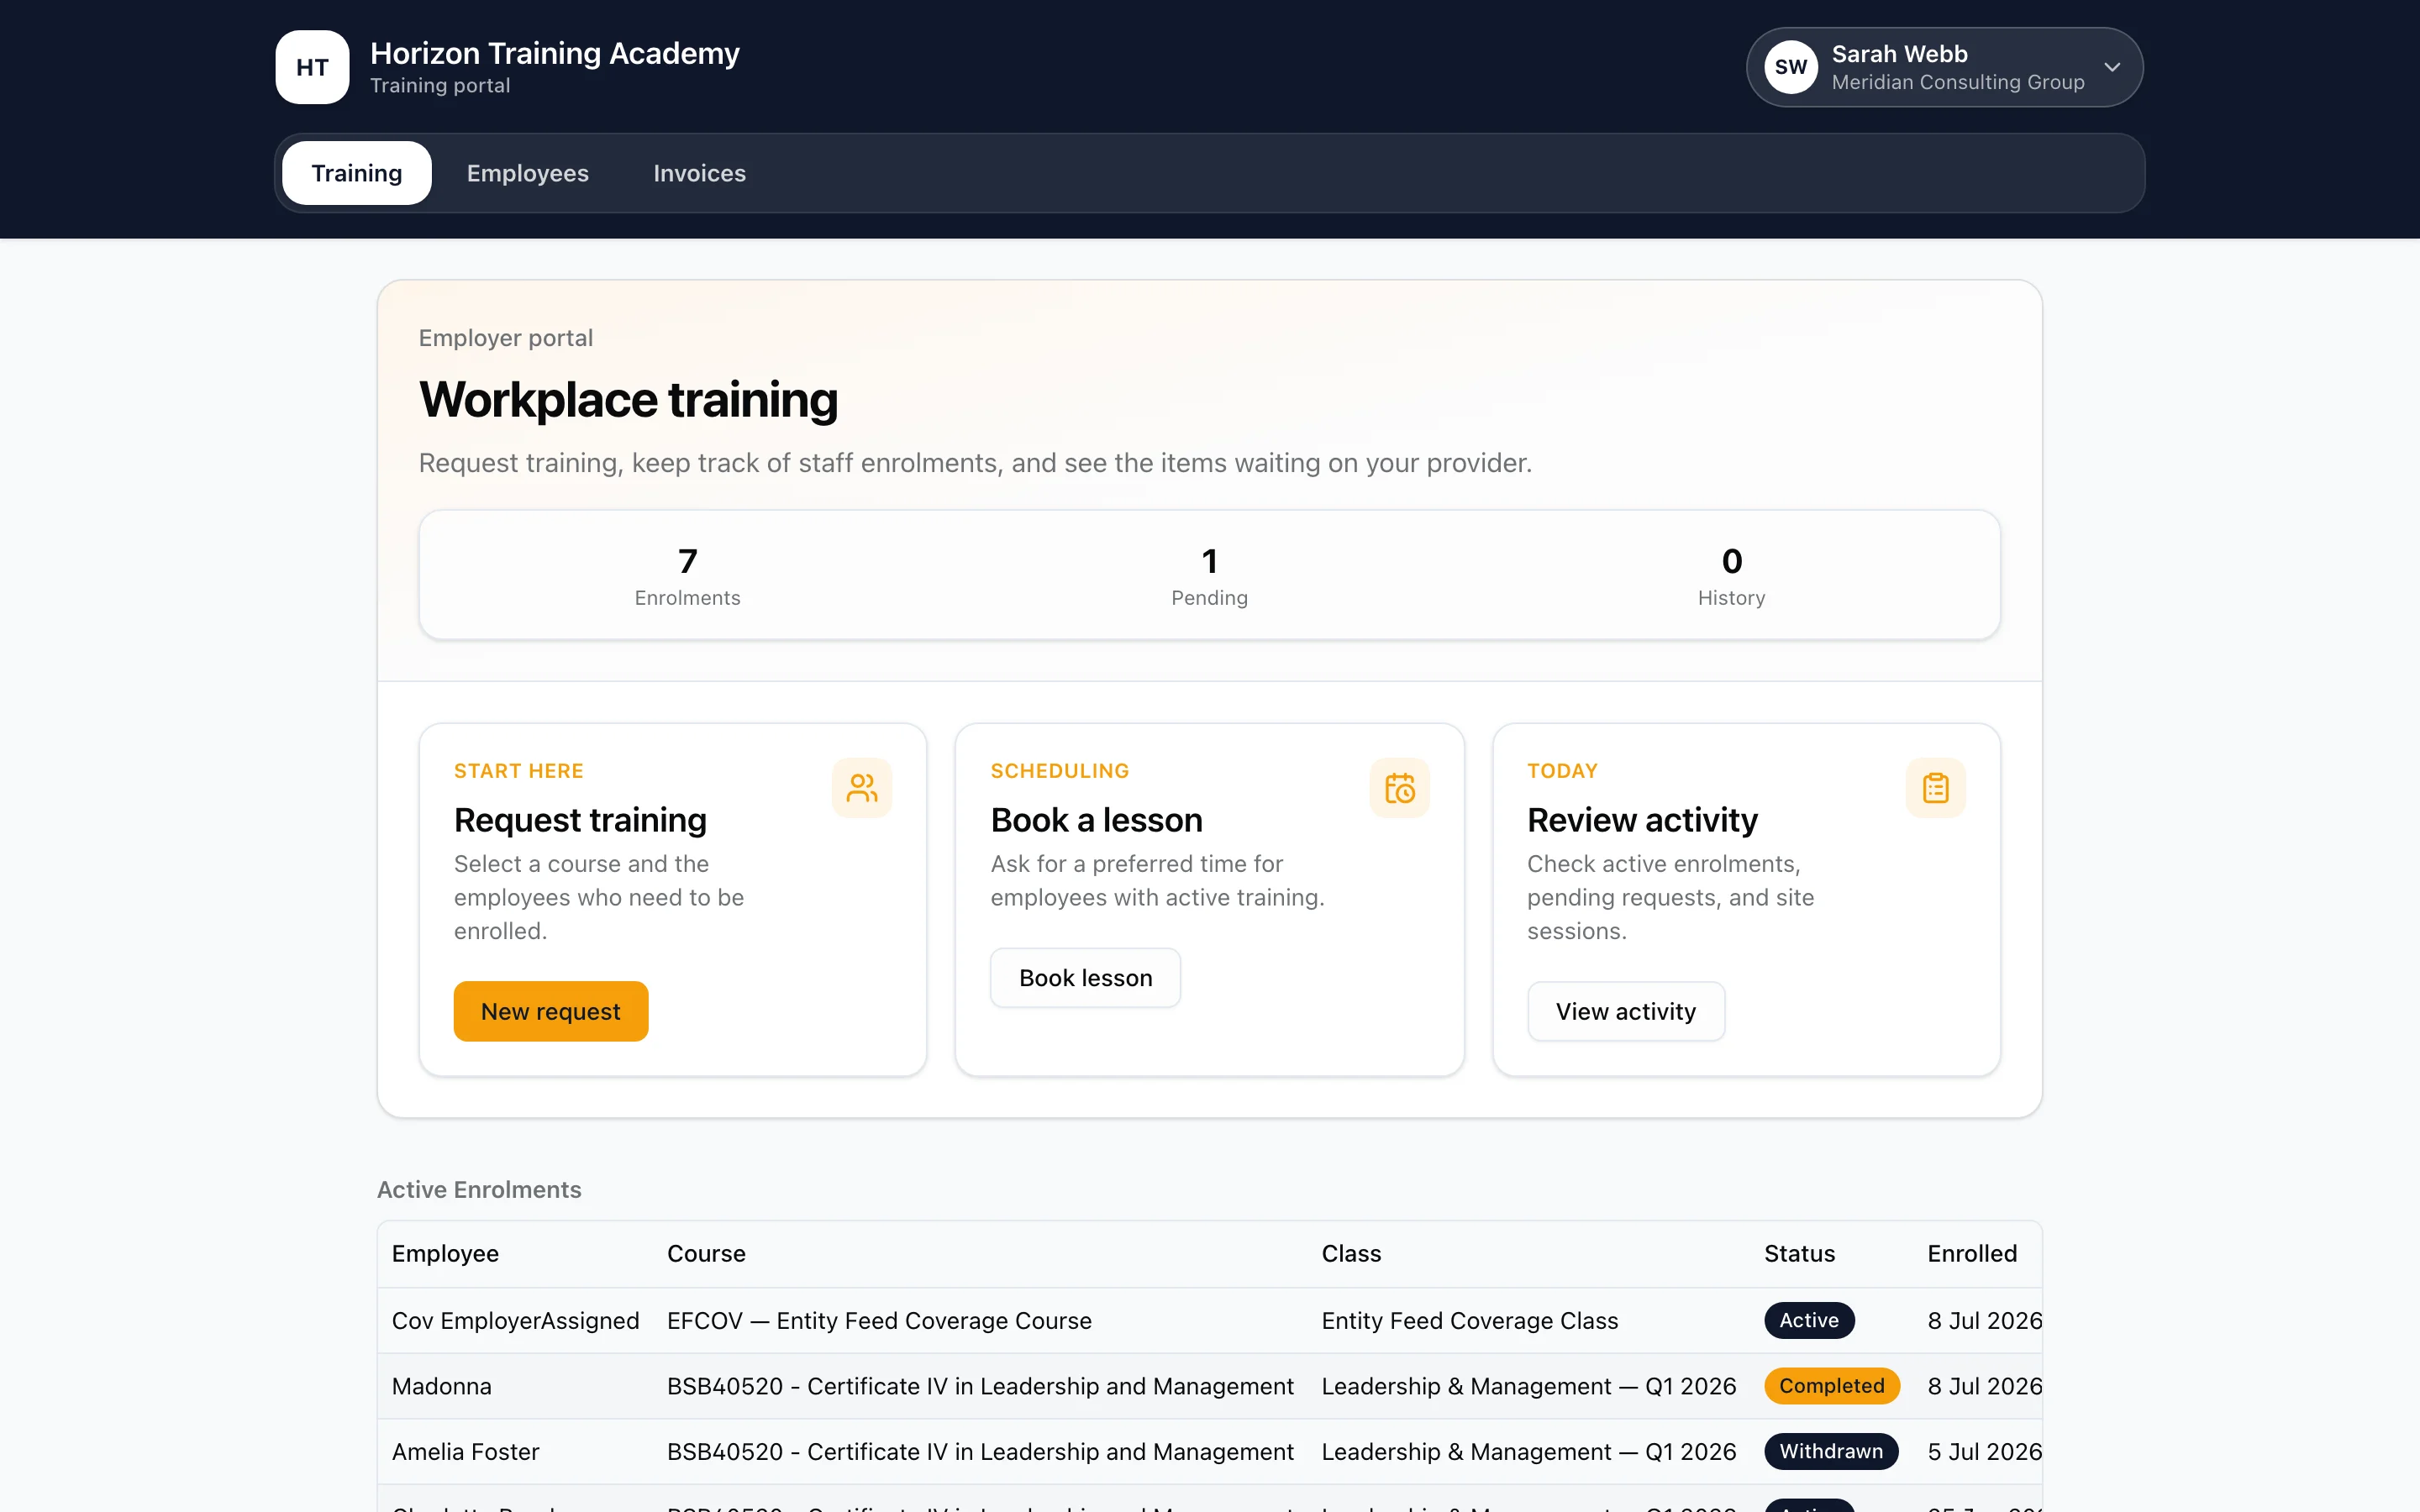The width and height of the screenshot is (2420, 1512).
Task: Click the 0 History stat
Action: (1731, 575)
